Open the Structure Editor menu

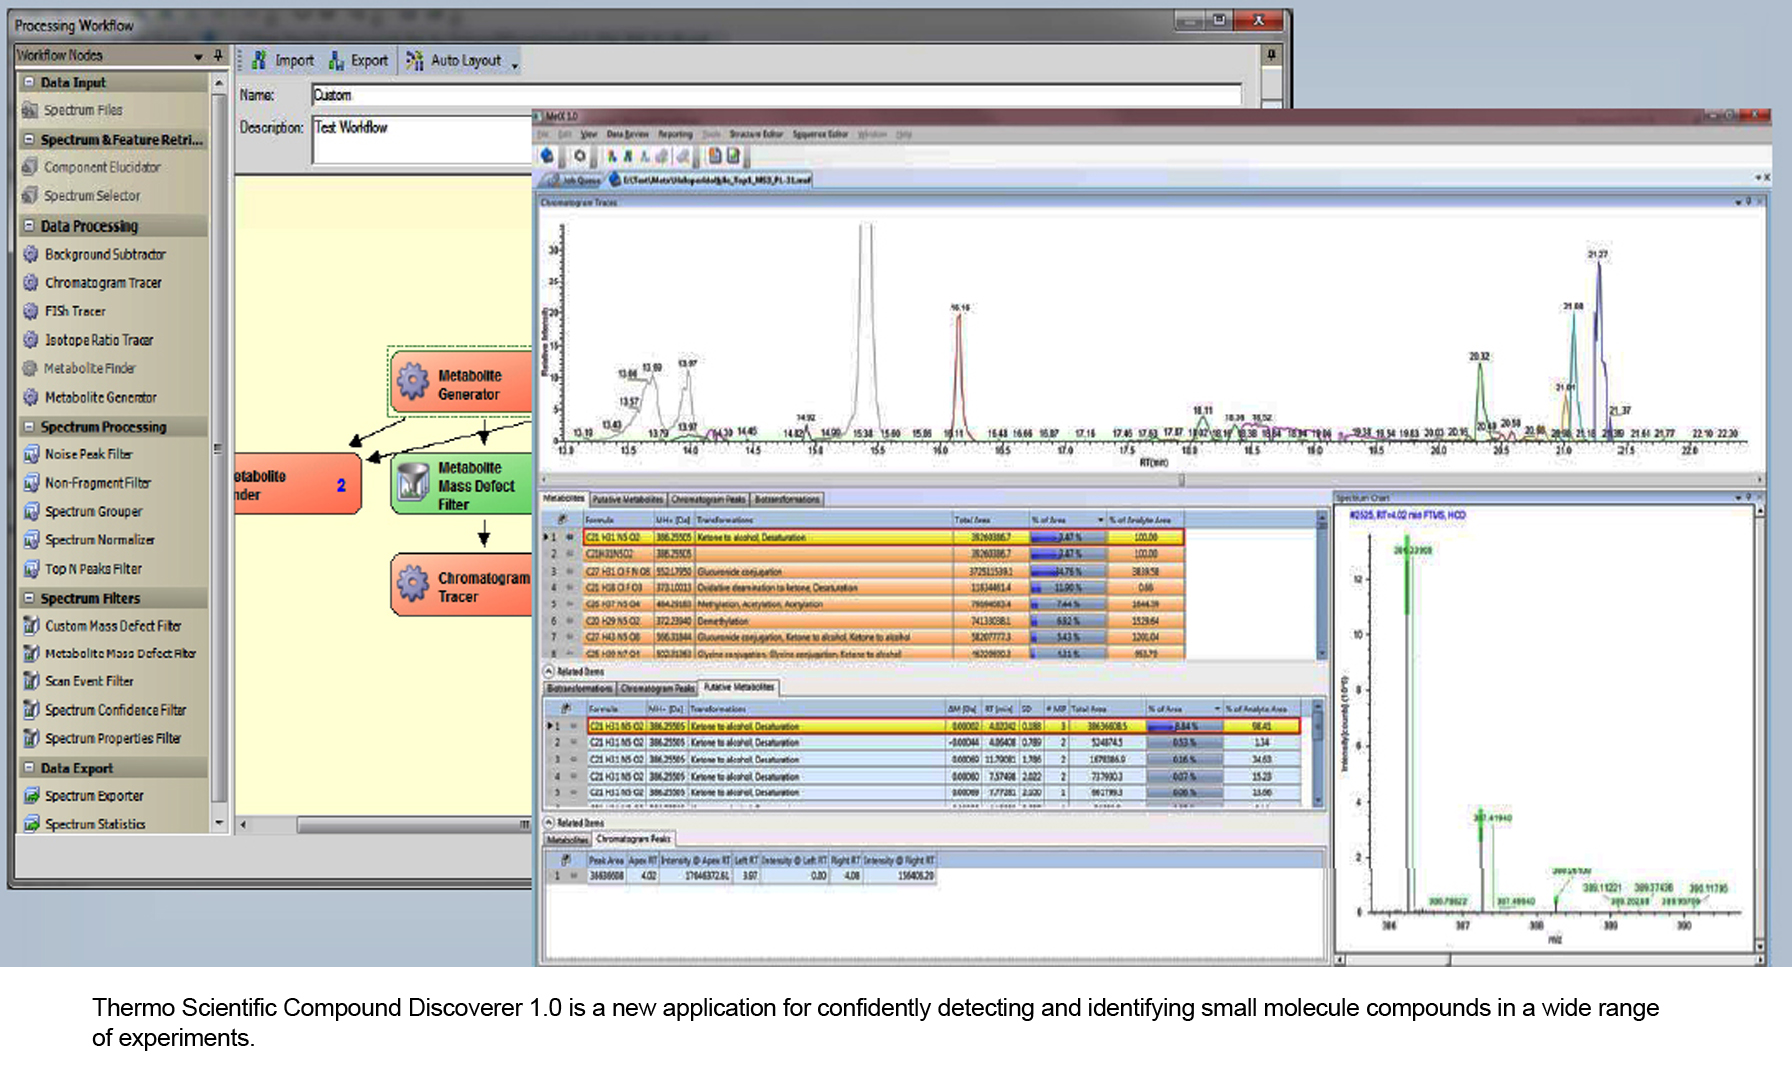pos(756,134)
